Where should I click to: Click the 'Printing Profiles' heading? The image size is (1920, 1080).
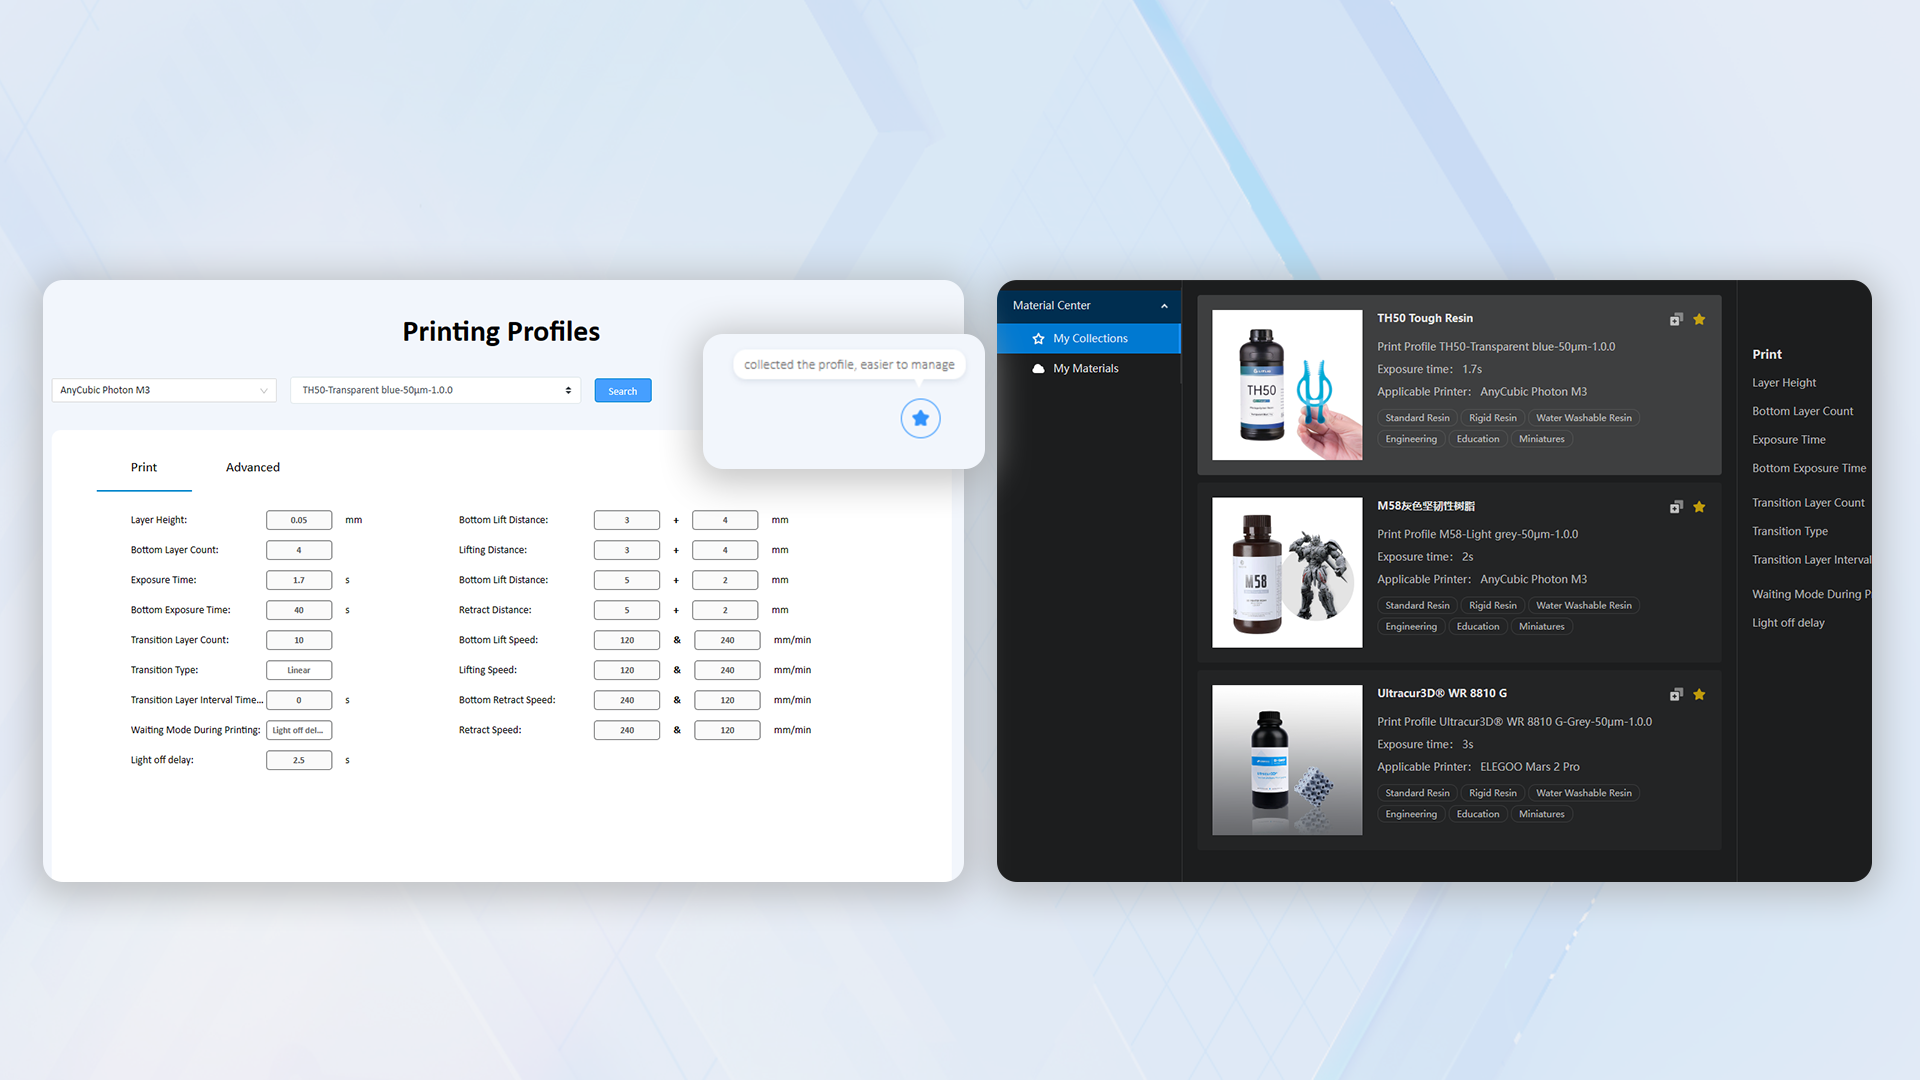click(501, 332)
